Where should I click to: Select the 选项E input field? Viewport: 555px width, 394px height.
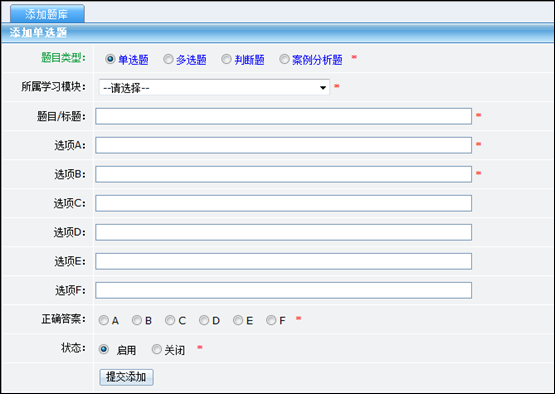tap(284, 262)
